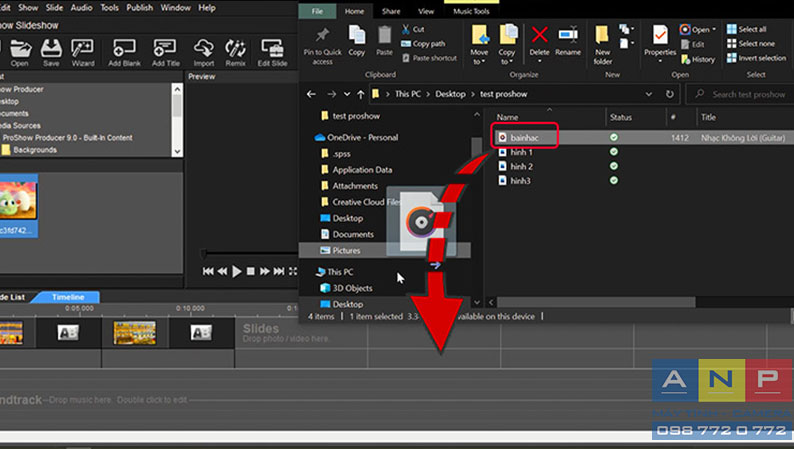Add a blank slide with Add Blank

[x=124, y=53]
